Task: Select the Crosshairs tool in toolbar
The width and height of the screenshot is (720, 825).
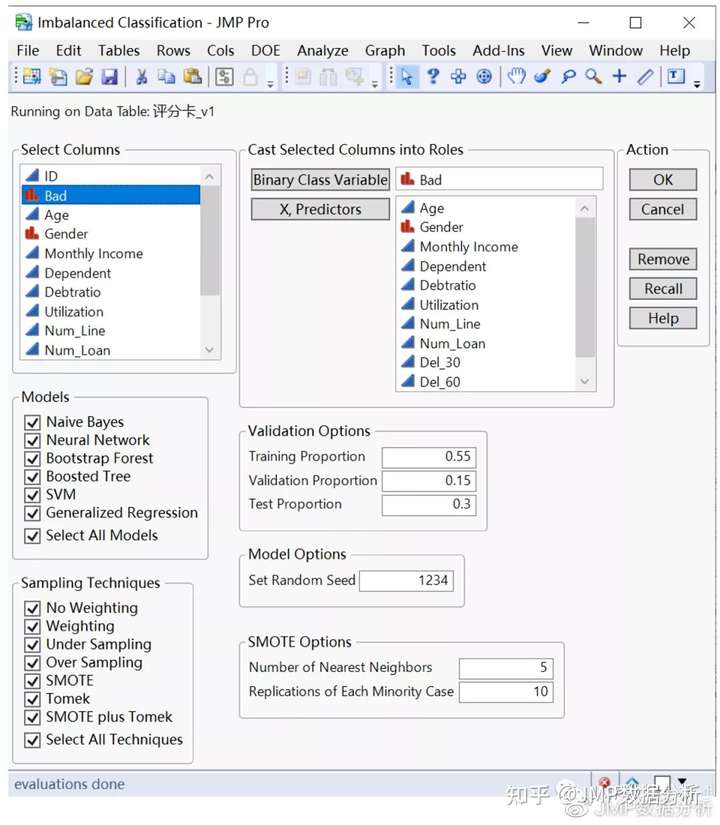Action: tap(620, 77)
